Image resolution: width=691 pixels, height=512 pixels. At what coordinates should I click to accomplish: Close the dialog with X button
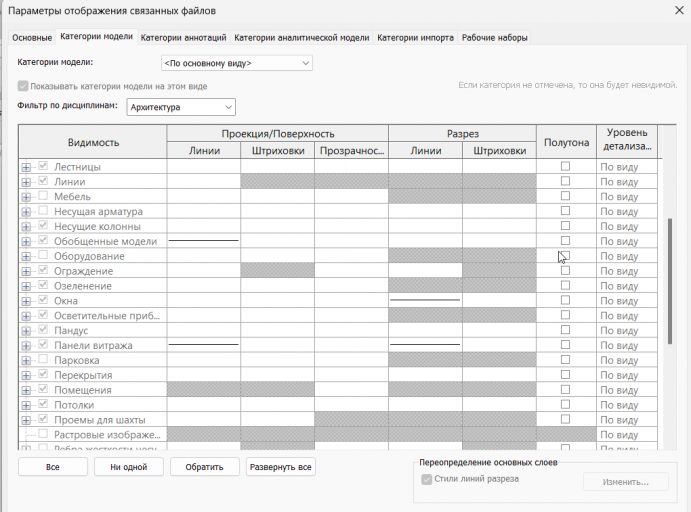(x=679, y=10)
